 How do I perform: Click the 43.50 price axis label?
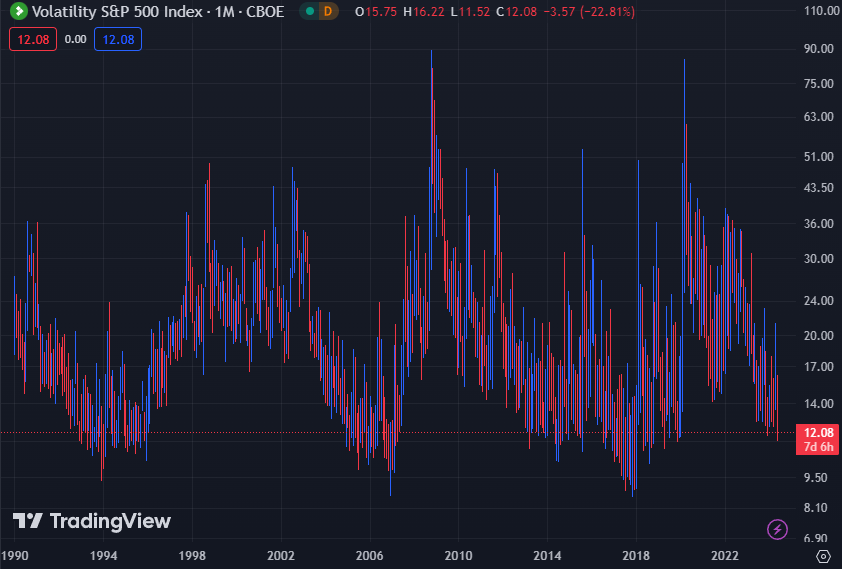tap(818, 188)
